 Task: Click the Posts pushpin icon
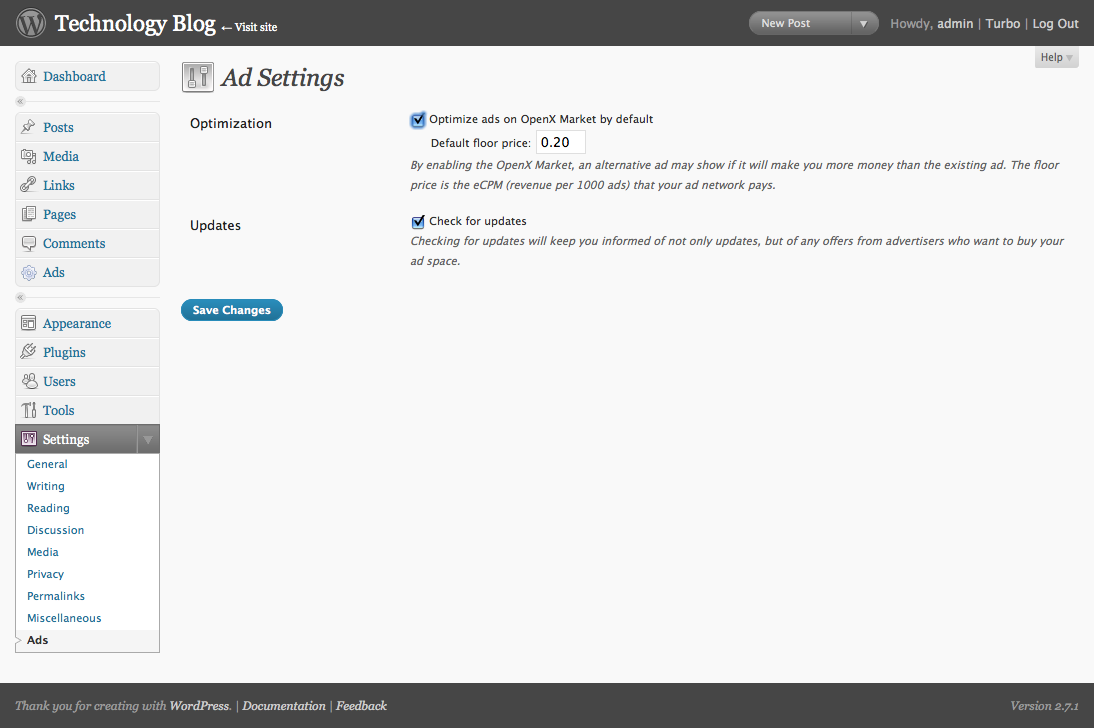29,128
